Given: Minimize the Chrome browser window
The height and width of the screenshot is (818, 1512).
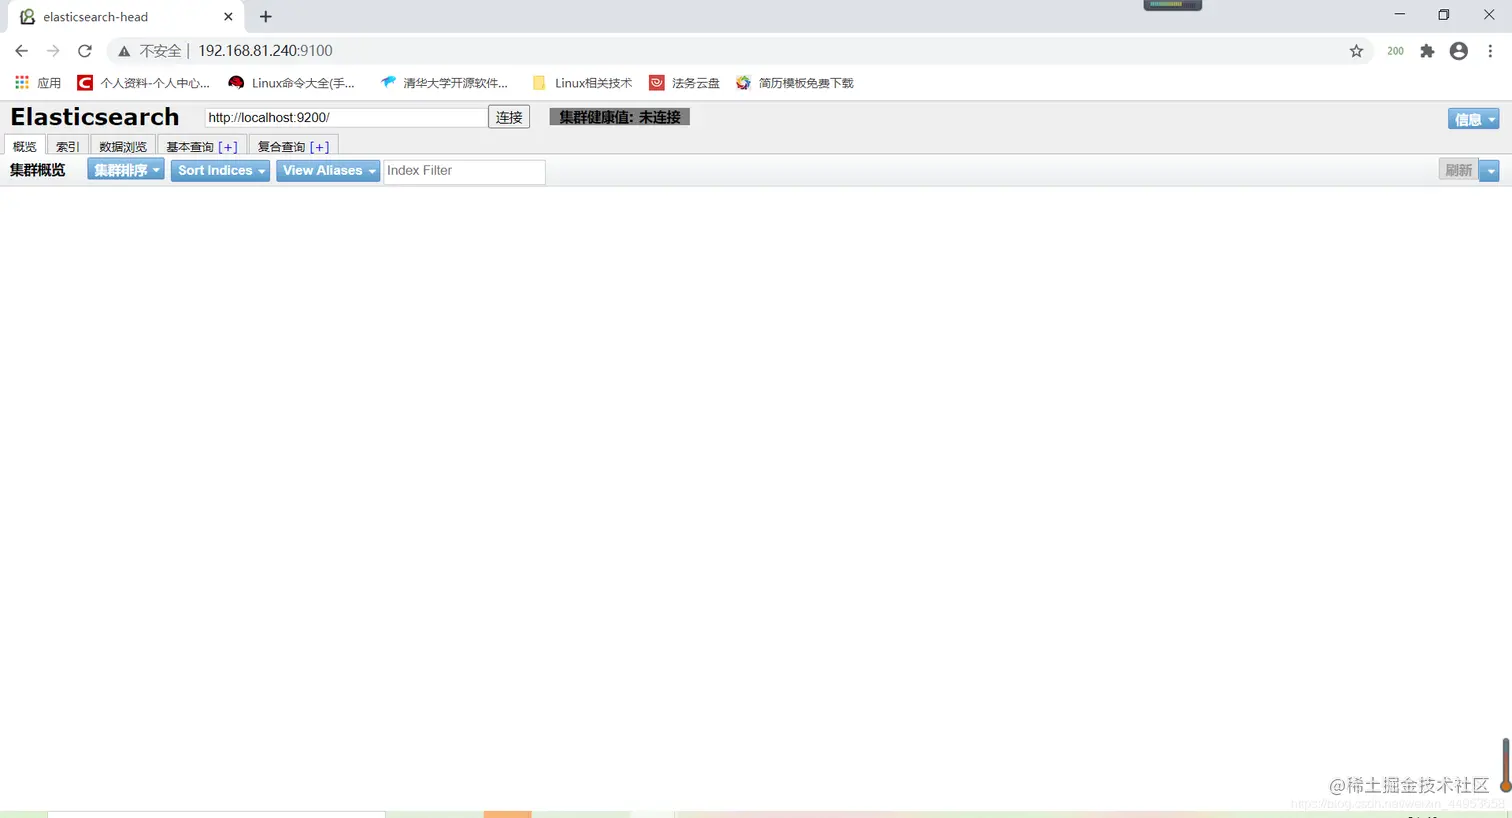Looking at the screenshot, I should [x=1400, y=15].
